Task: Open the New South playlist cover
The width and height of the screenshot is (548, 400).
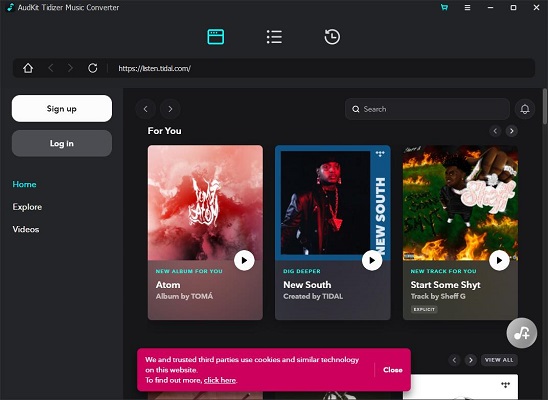Action: [333, 203]
